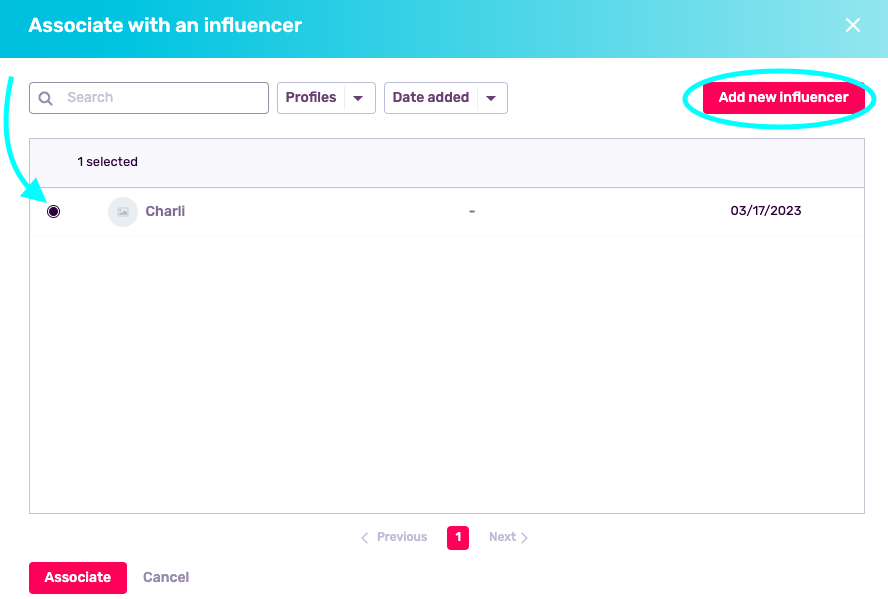Viewport: 888px width, 599px height.
Task: Click Charli's avatar placeholder image icon
Action: pos(122,211)
